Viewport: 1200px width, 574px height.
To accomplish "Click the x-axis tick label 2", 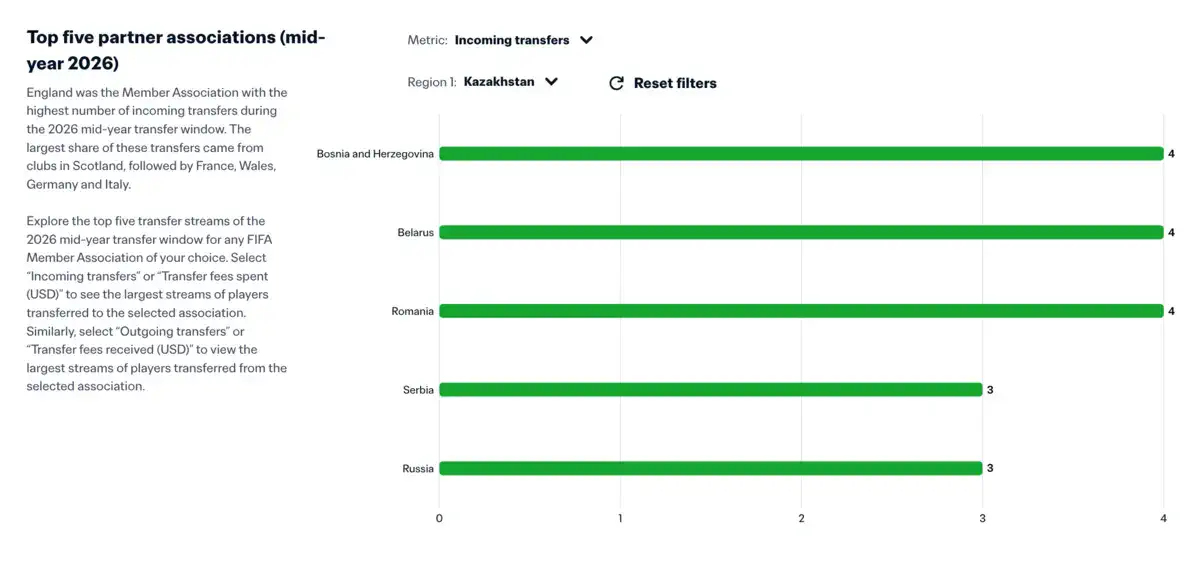I will coord(801,518).
